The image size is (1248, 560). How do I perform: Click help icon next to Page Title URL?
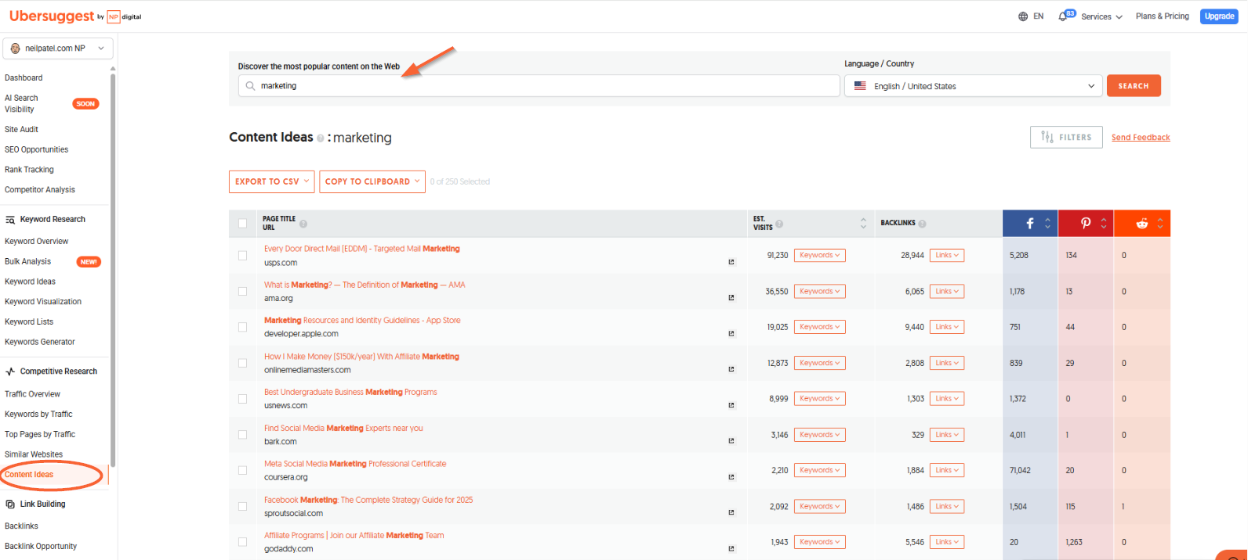pyautogui.click(x=303, y=224)
